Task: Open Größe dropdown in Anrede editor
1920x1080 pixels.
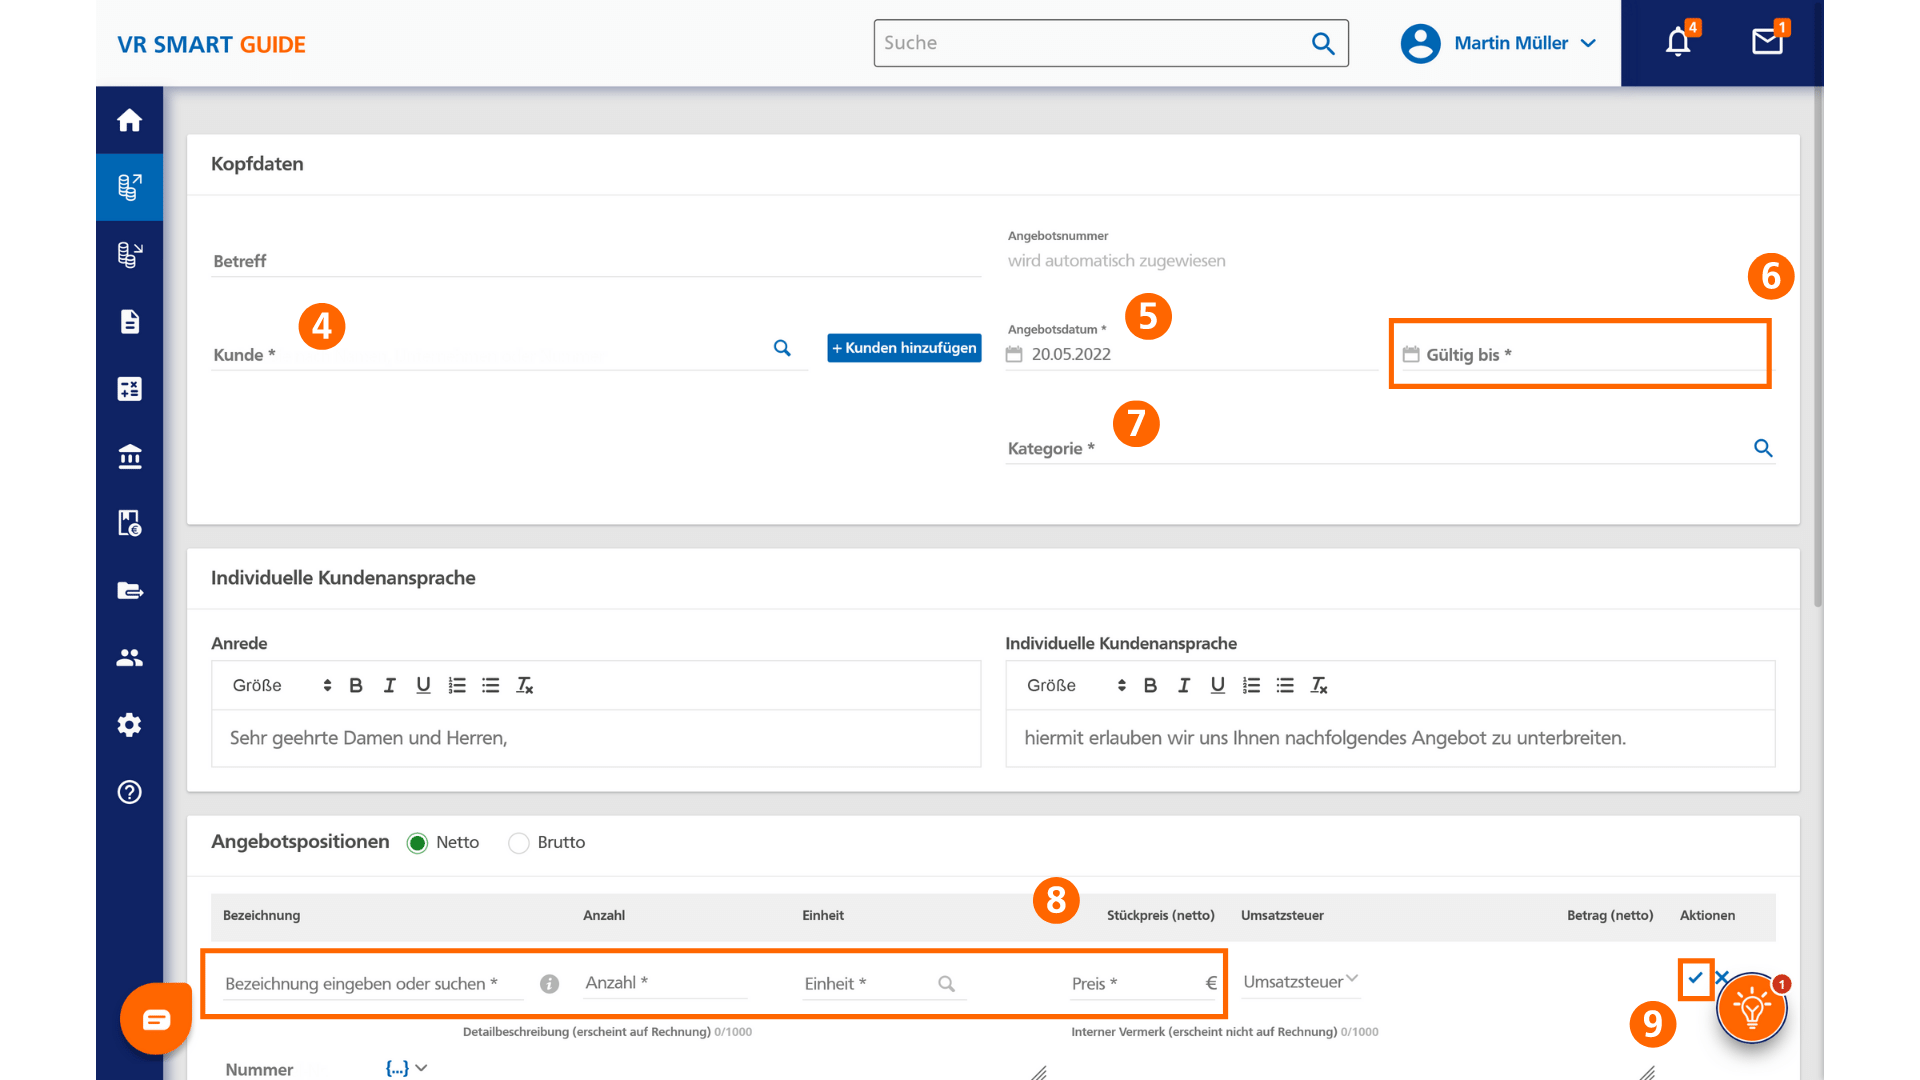Action: click(x=281, y=685)
